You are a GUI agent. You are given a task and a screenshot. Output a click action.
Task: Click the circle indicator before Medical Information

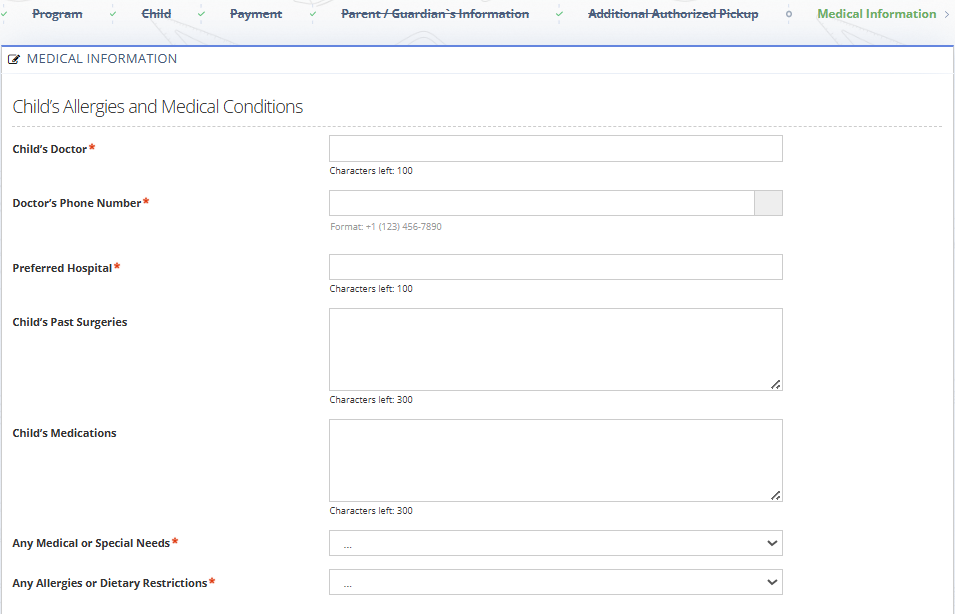[788, 14]
